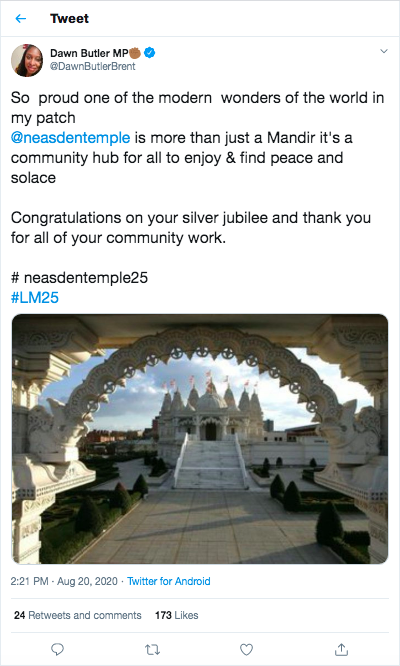Click the 2:21 PM Aug 20, 2020 timestamp
400x666 pixels.
coord(64,581)
